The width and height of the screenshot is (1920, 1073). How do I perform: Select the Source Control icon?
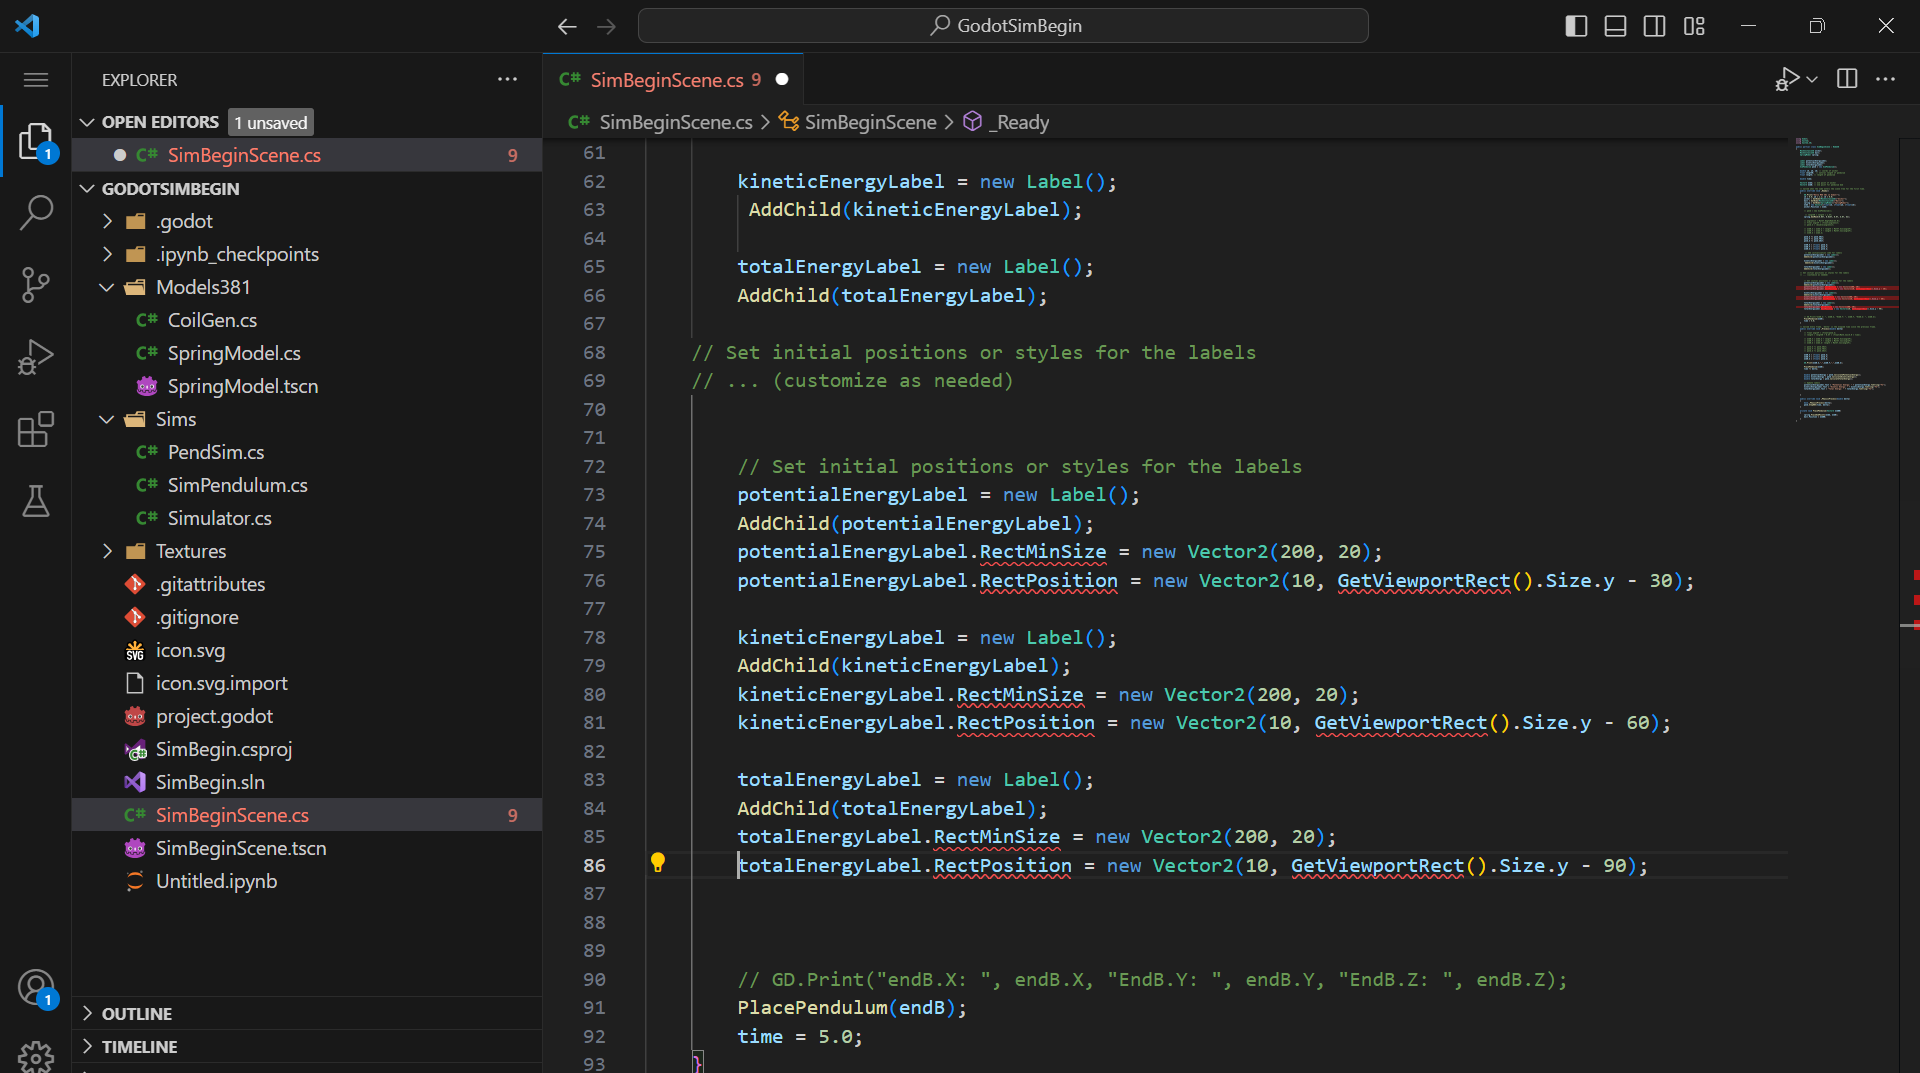[x=36, y=285]
